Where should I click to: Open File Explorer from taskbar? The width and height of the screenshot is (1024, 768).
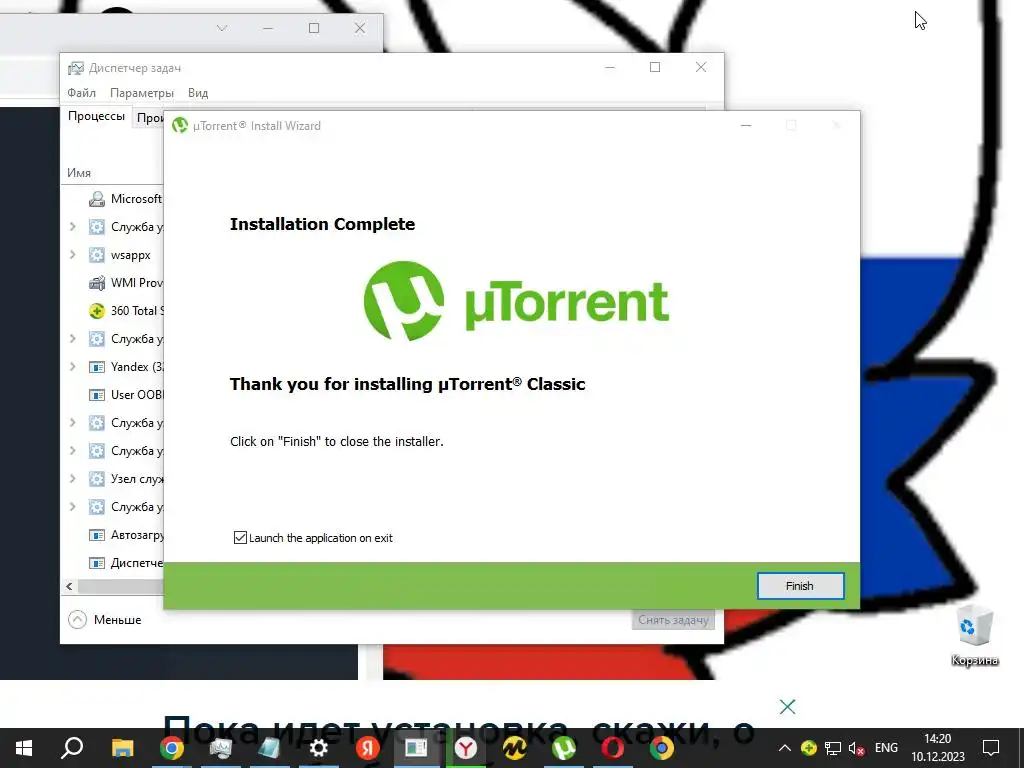click(x=122, y=748)
